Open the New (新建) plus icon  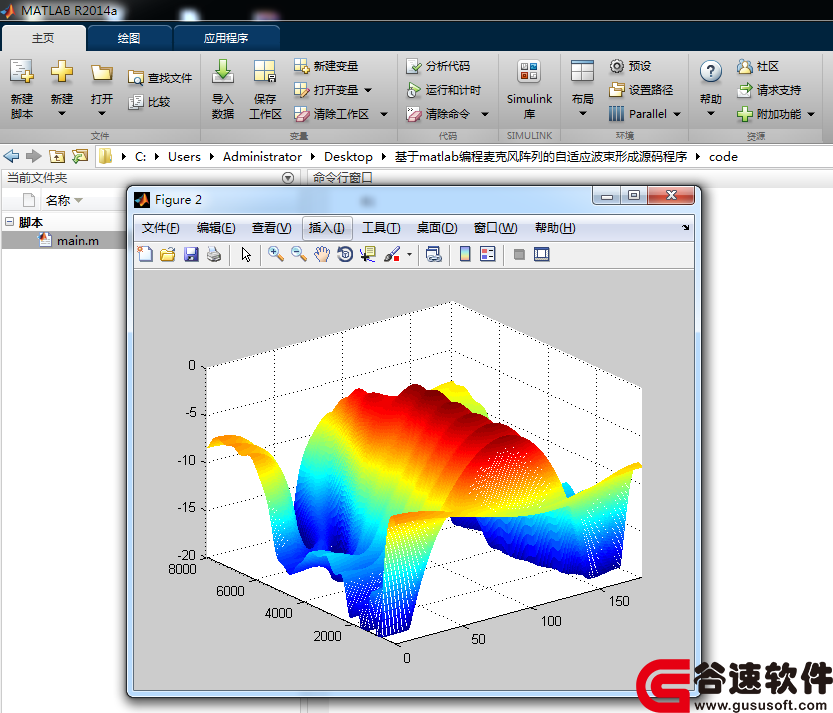point(62,72)
